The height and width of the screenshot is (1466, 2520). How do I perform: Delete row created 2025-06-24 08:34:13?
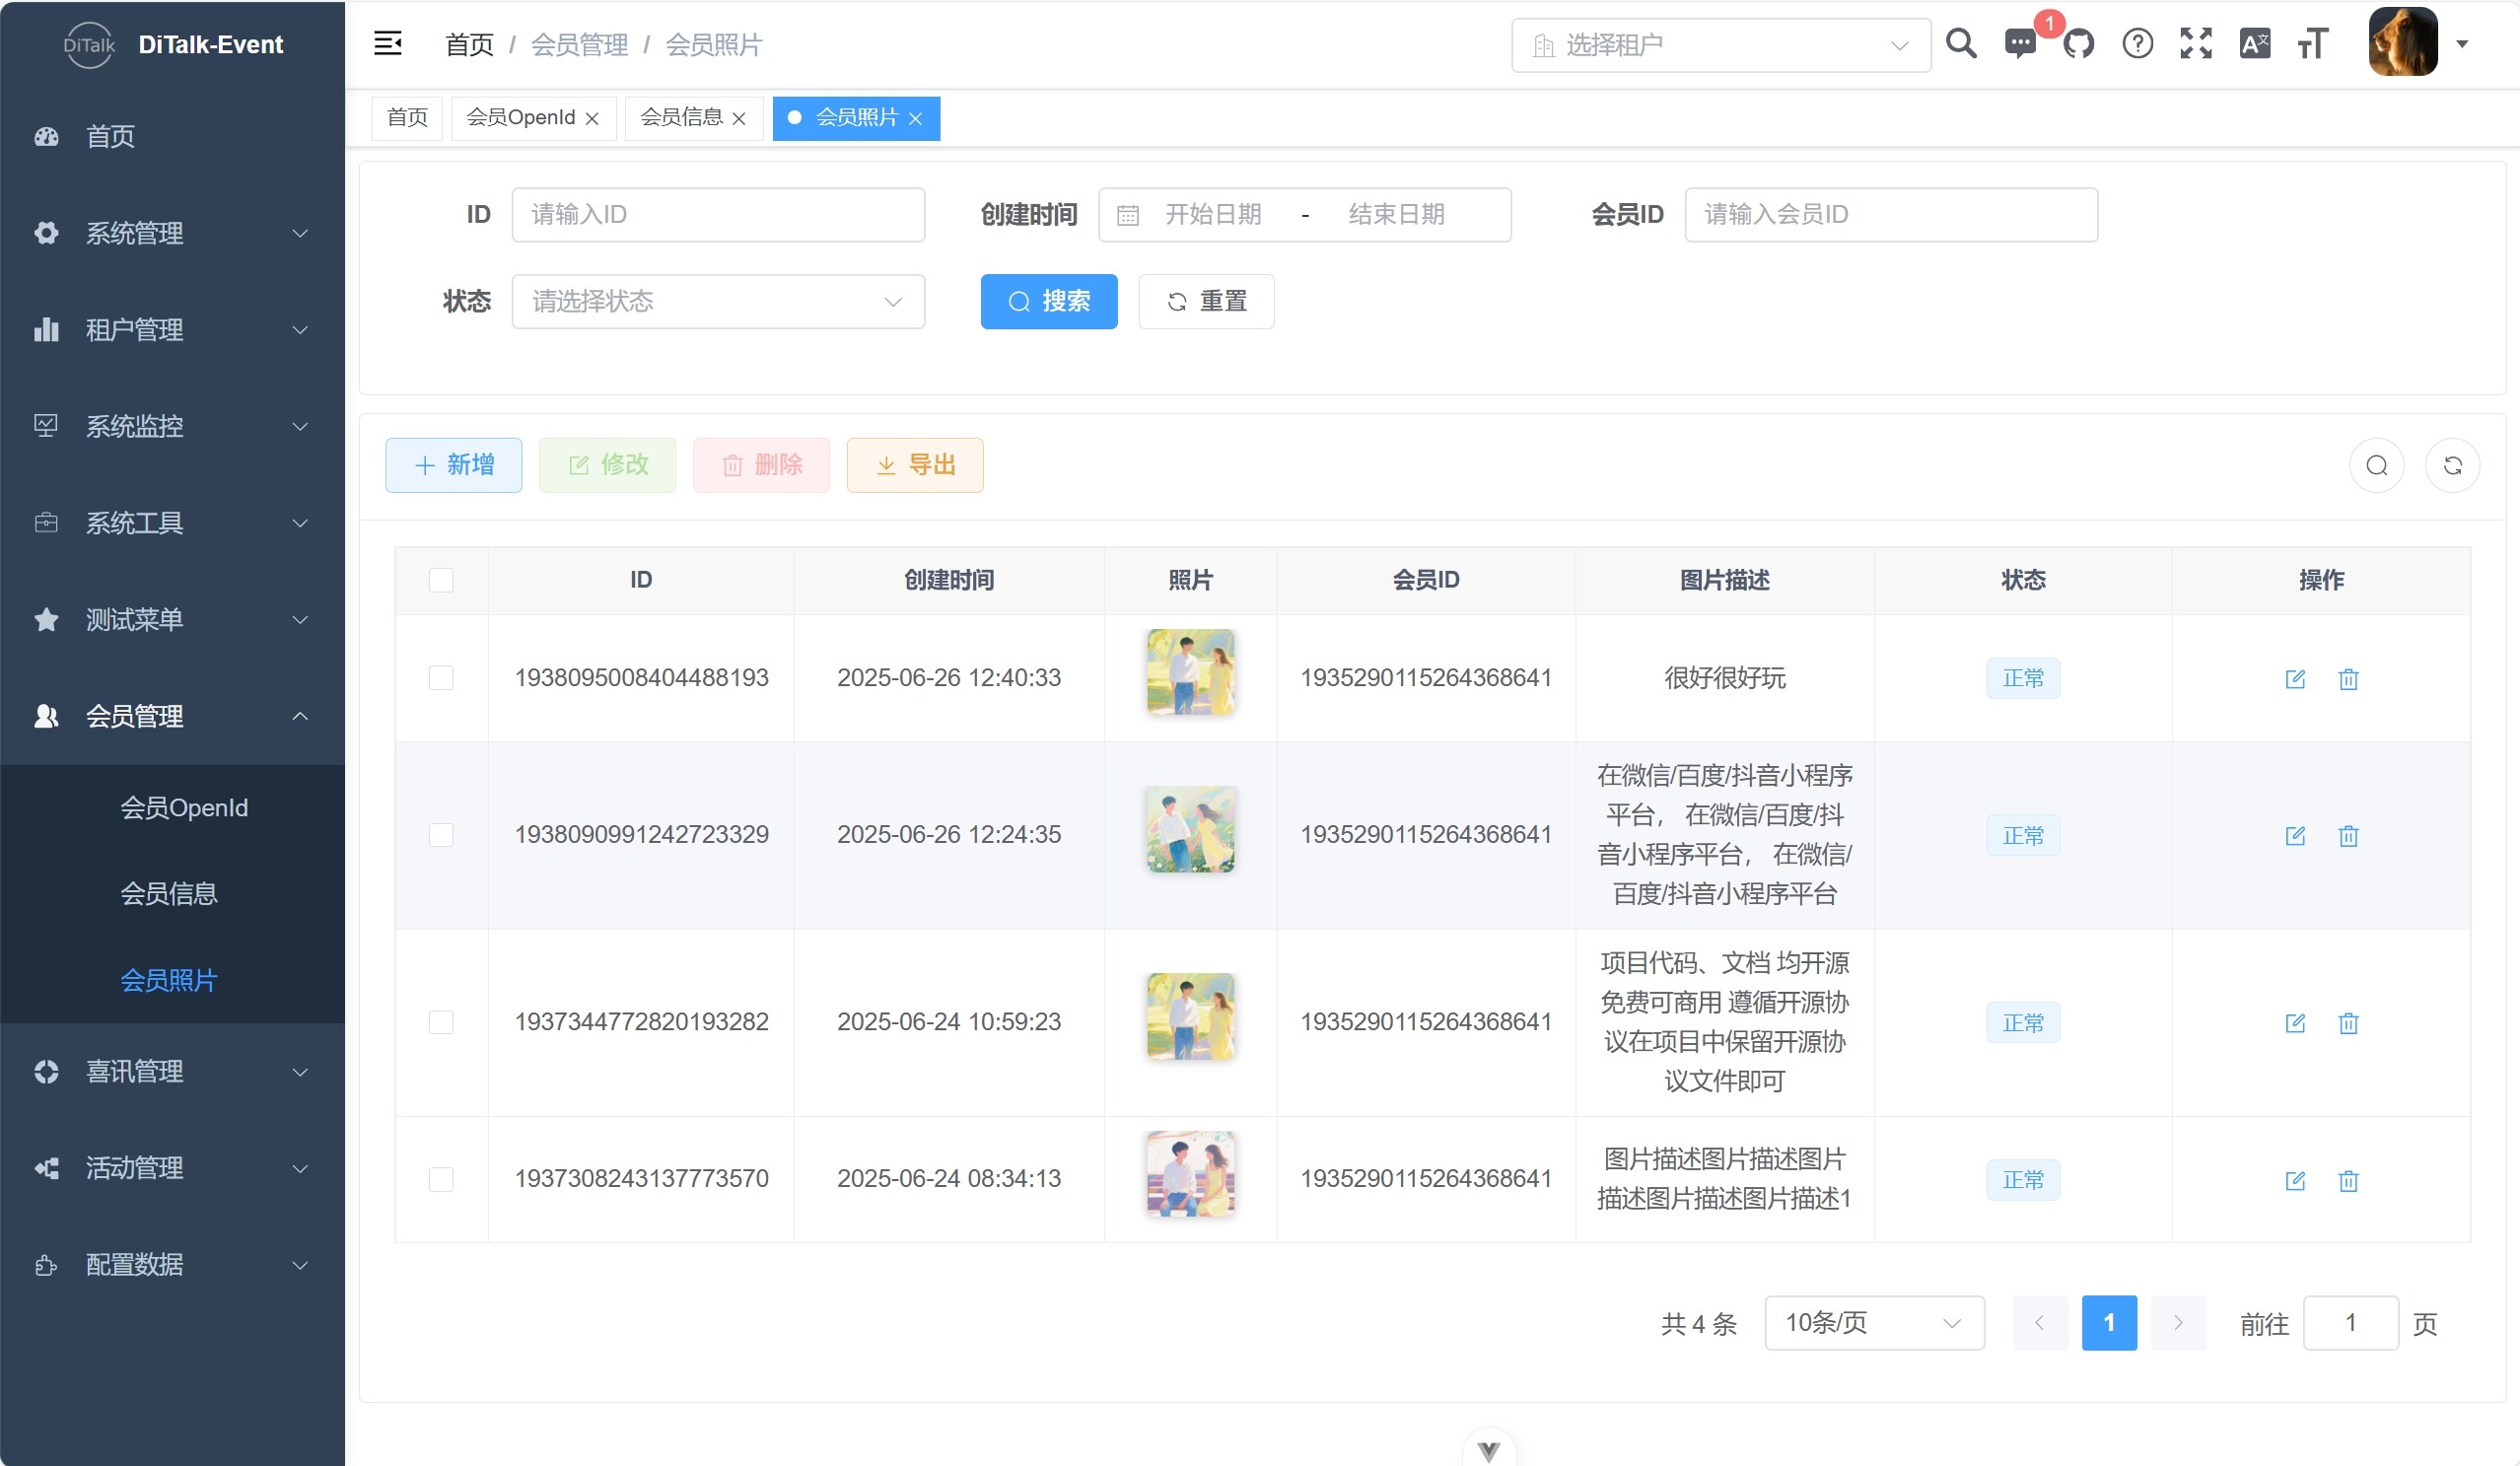click(2348, 1180)
